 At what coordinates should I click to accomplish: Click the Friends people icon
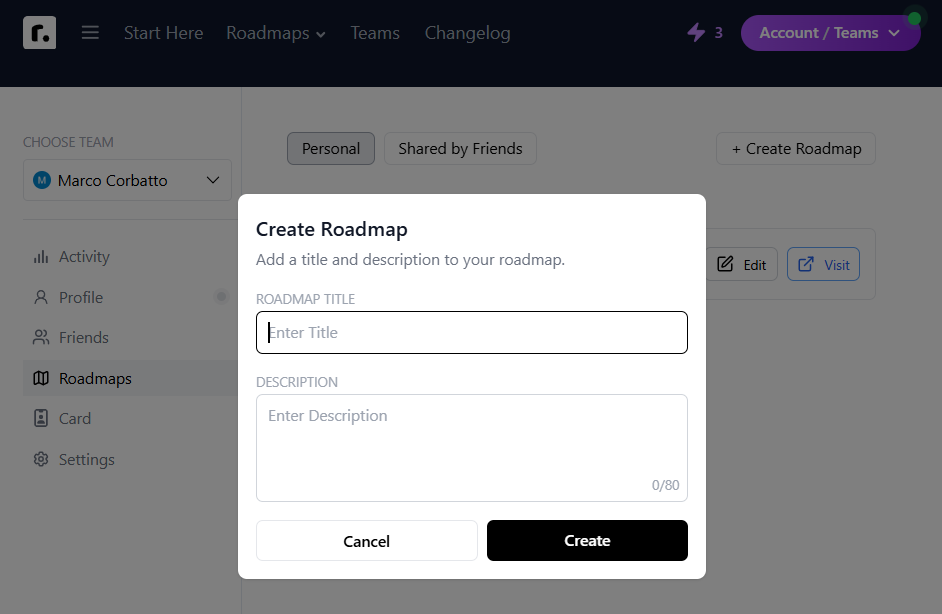[x=41, y=338]
